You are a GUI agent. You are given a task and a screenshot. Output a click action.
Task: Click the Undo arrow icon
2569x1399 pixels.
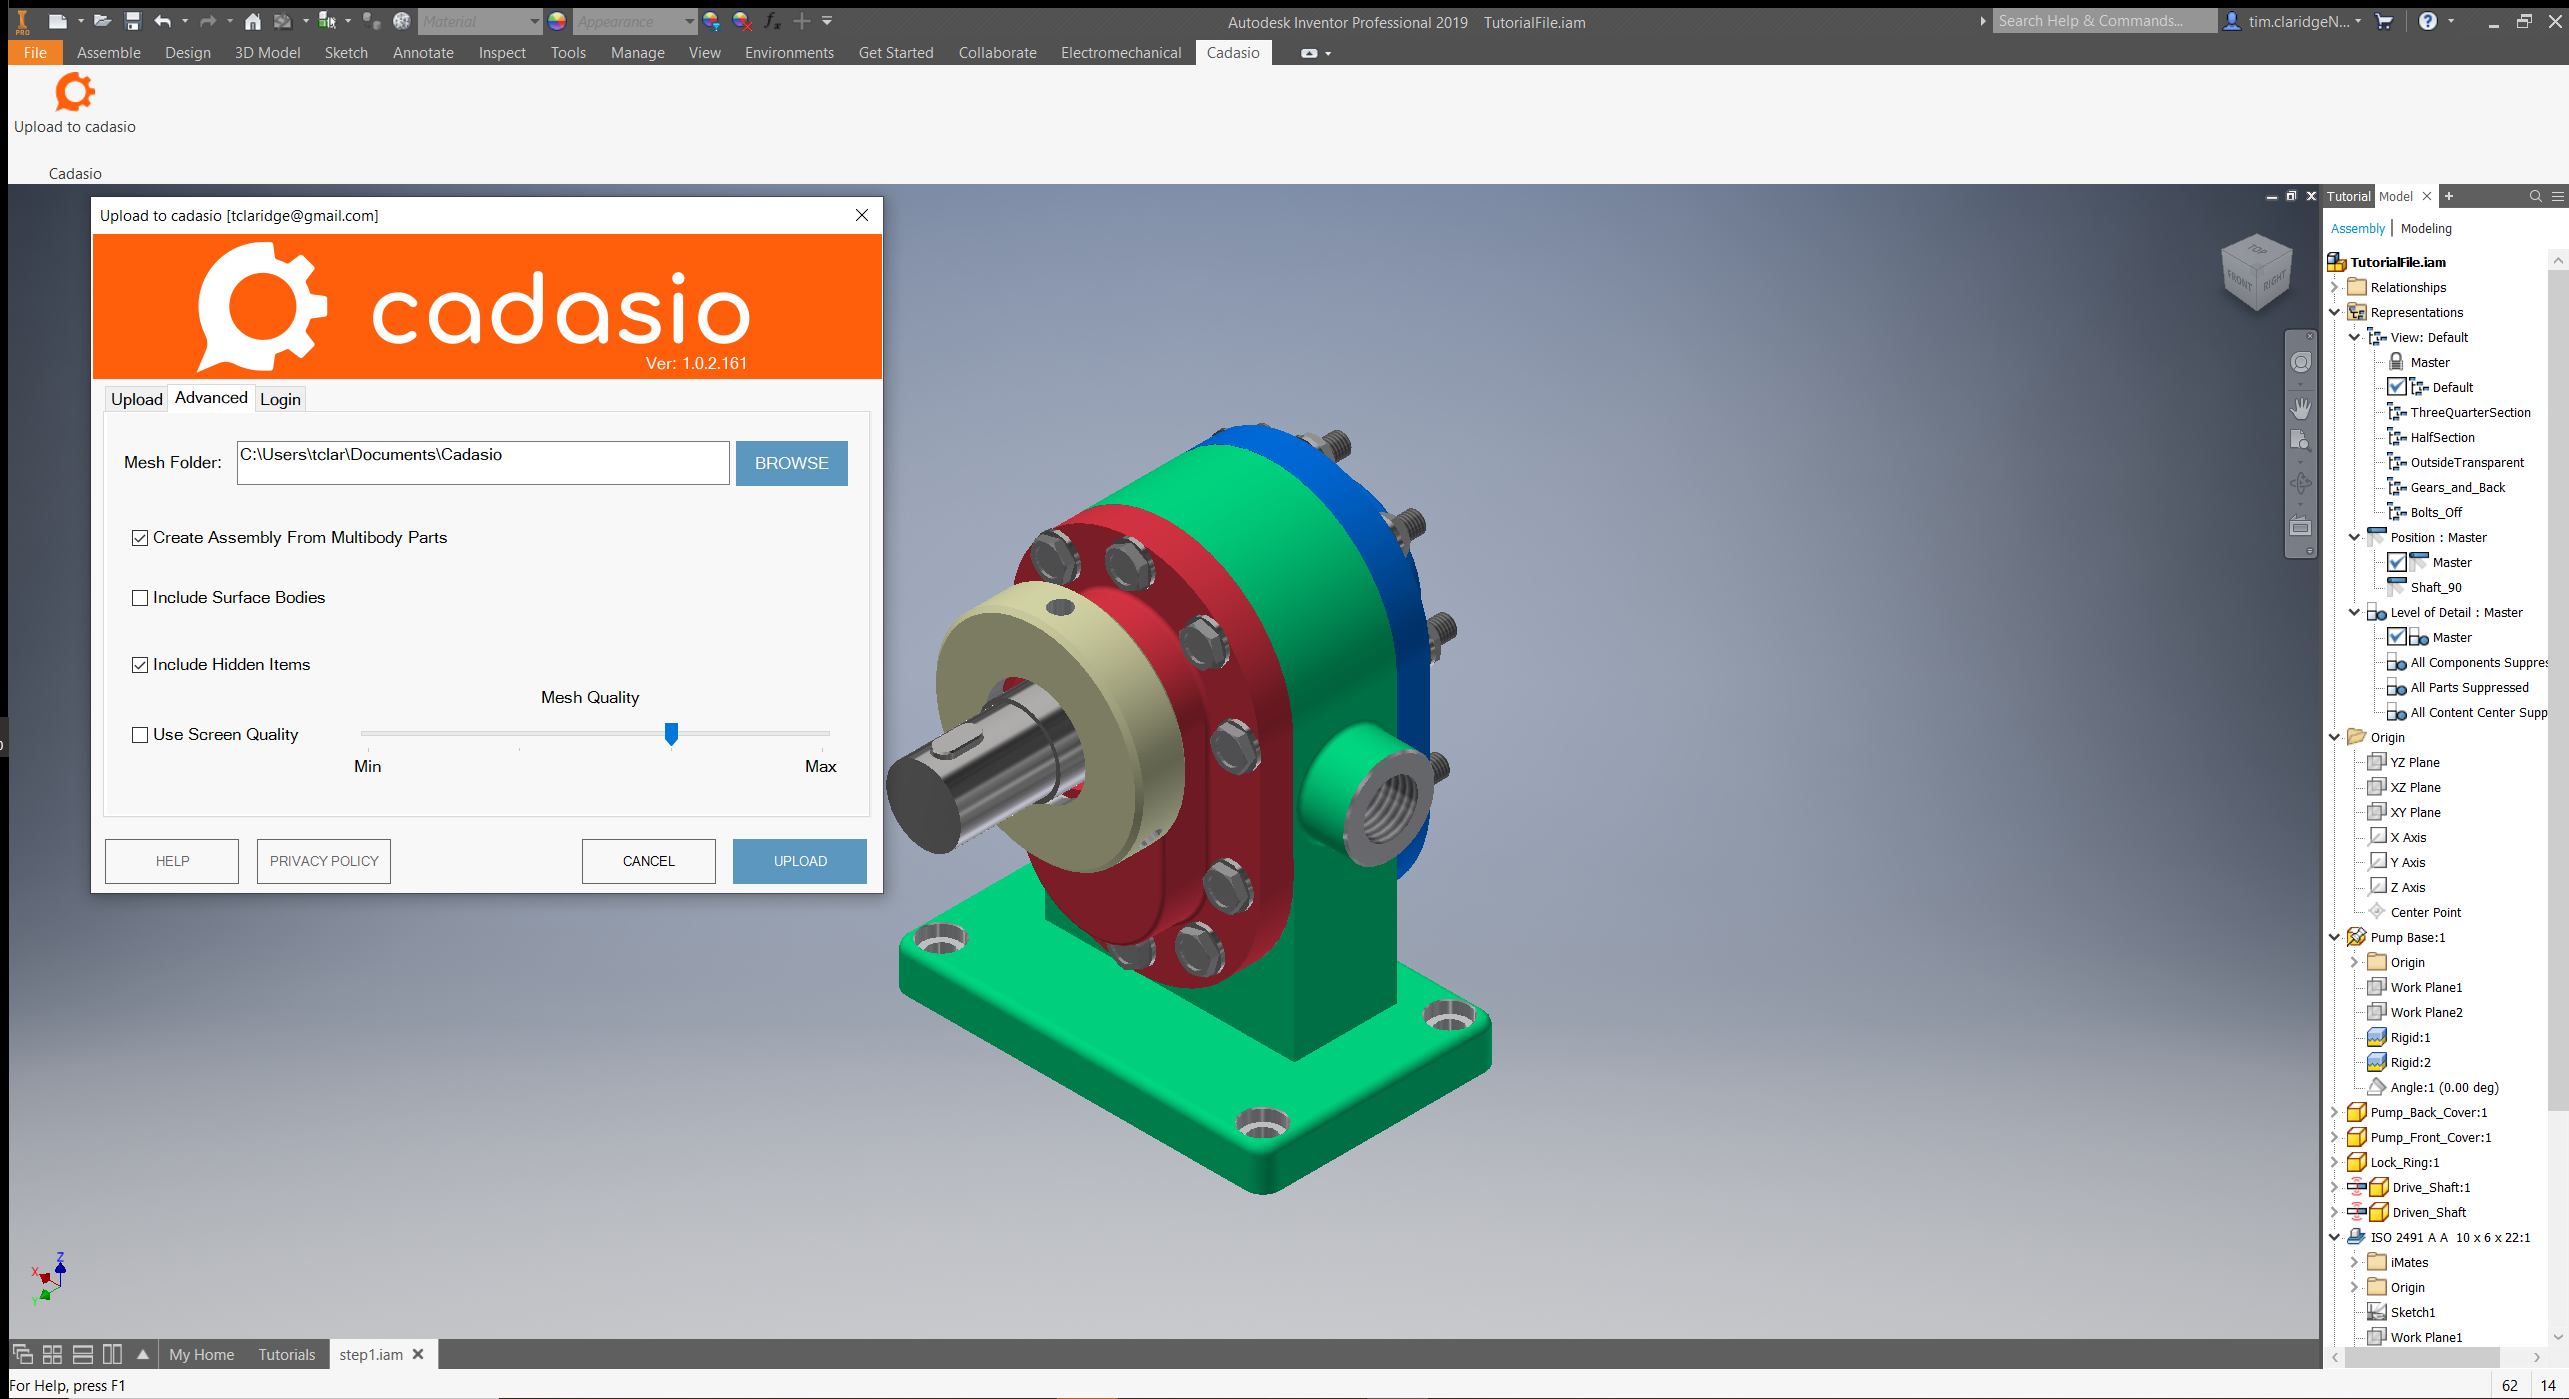click(163, 21)
